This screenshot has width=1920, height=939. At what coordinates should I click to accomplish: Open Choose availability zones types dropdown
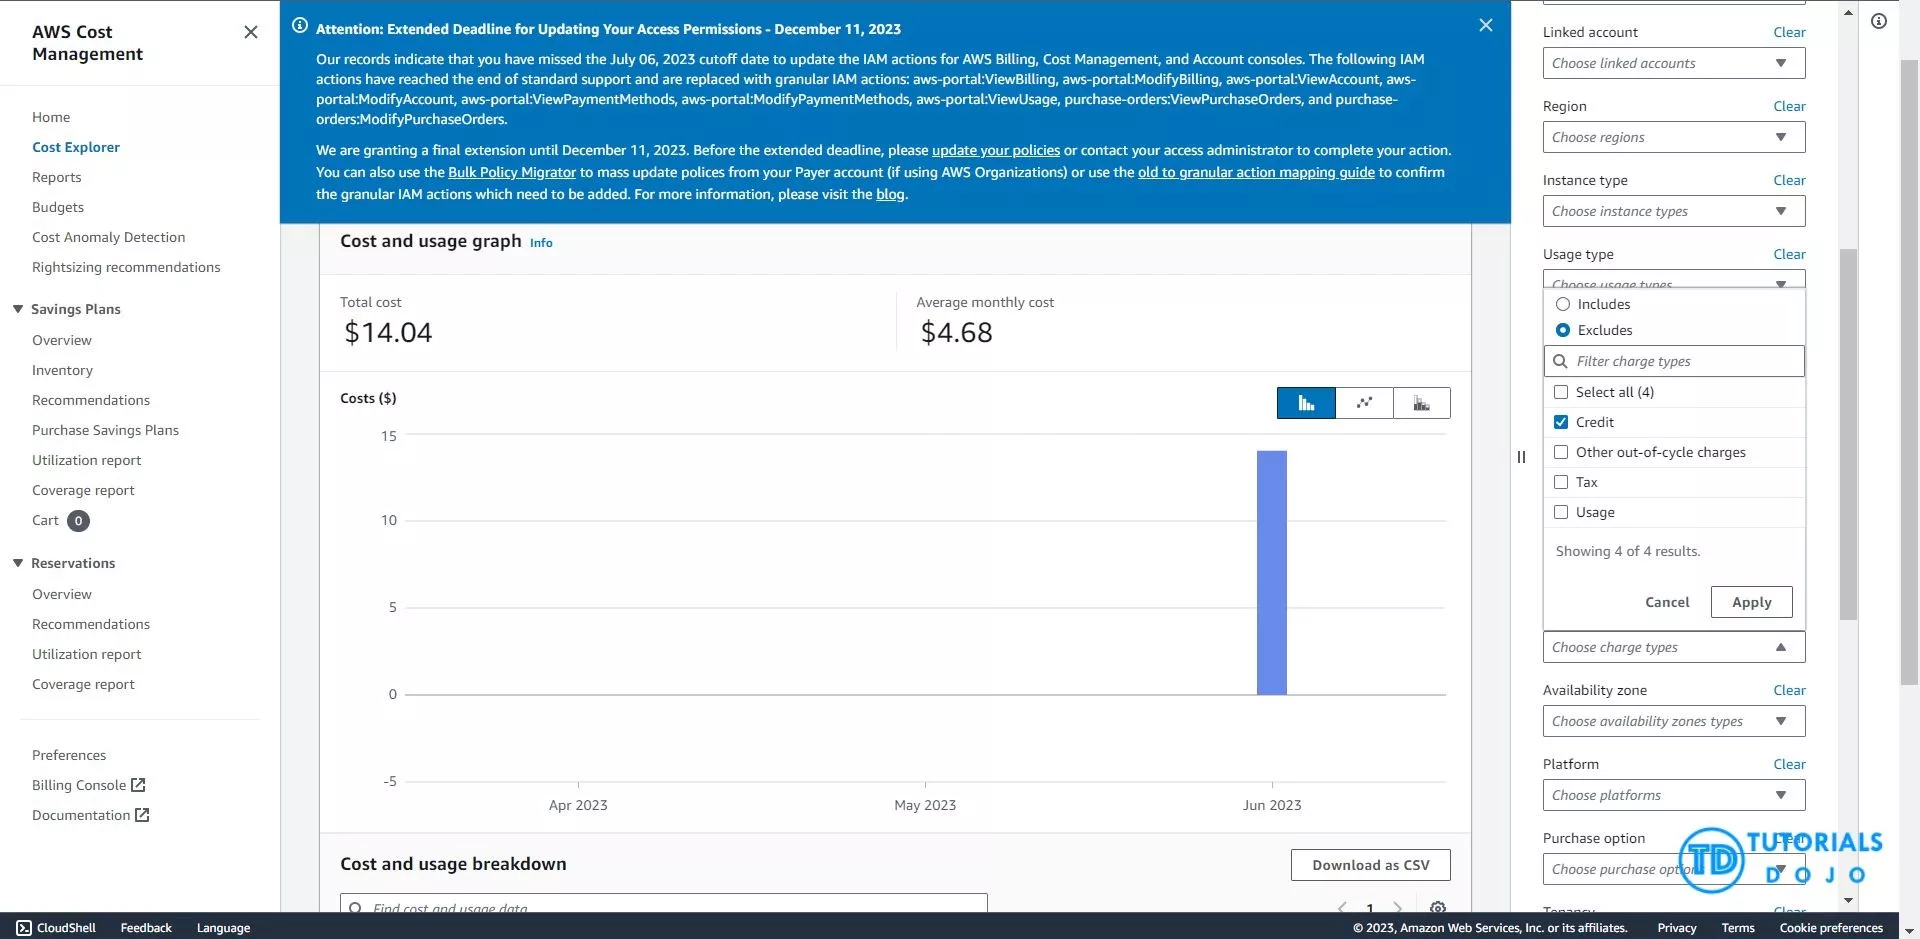click(1674, 721)
